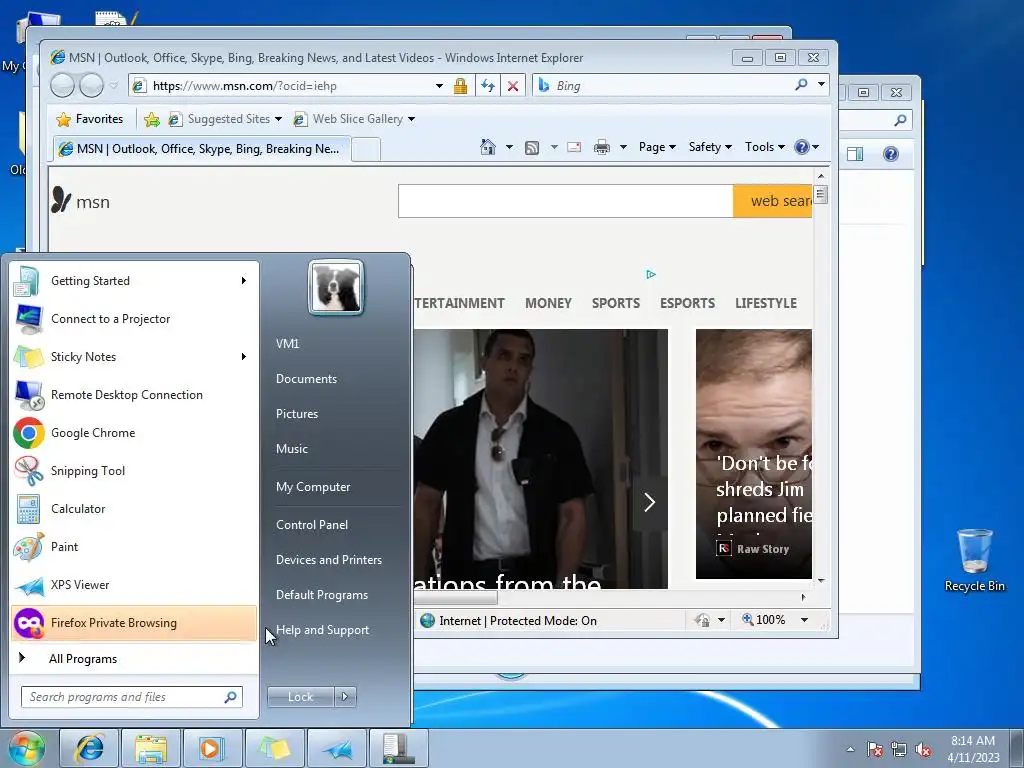Launch Calculator from Start menu
Image resolution: width=1024 pixels, height=768 pixels.
(134, 509)
